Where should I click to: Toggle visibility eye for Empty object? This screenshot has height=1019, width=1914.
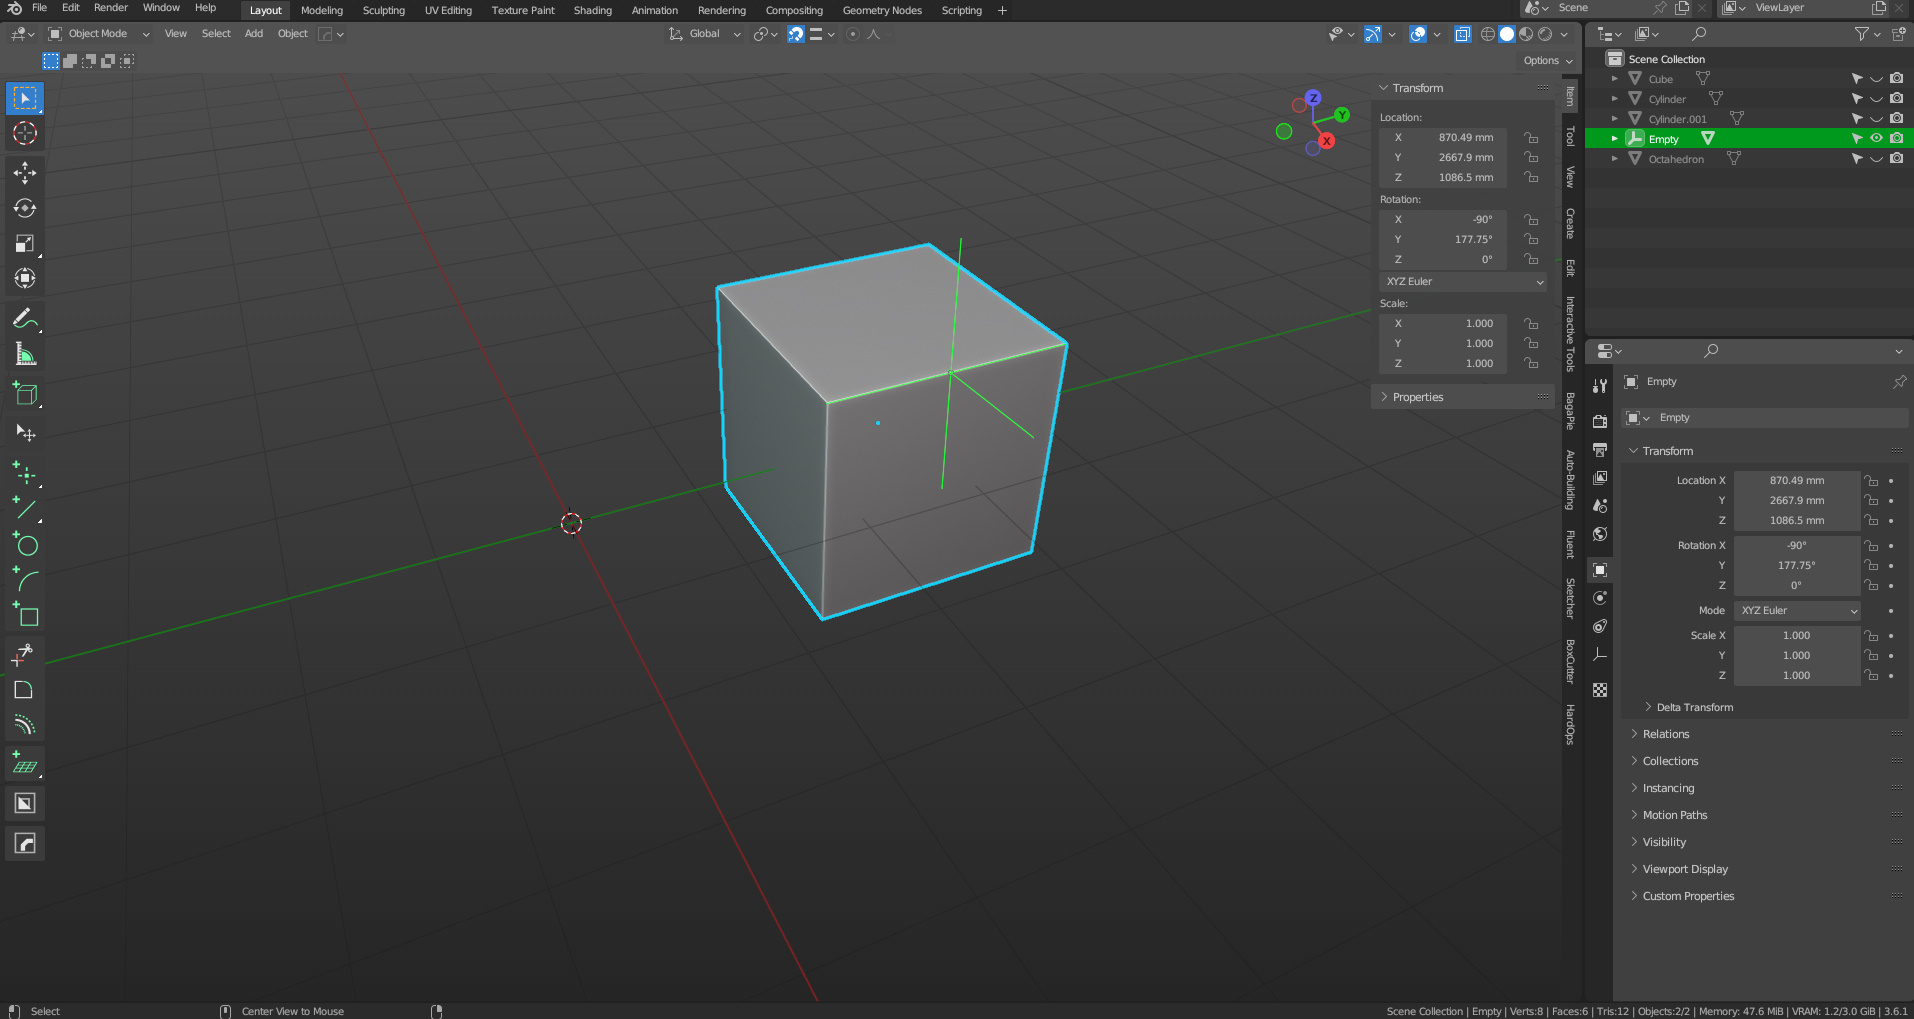pos(1876,139)
